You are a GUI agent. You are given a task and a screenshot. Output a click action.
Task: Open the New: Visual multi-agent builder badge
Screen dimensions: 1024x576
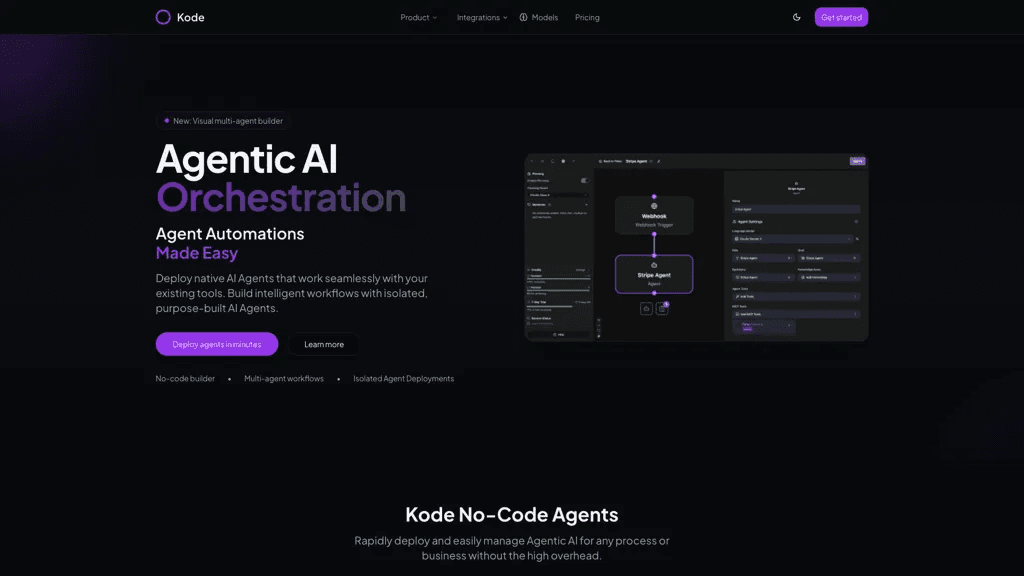223,121
